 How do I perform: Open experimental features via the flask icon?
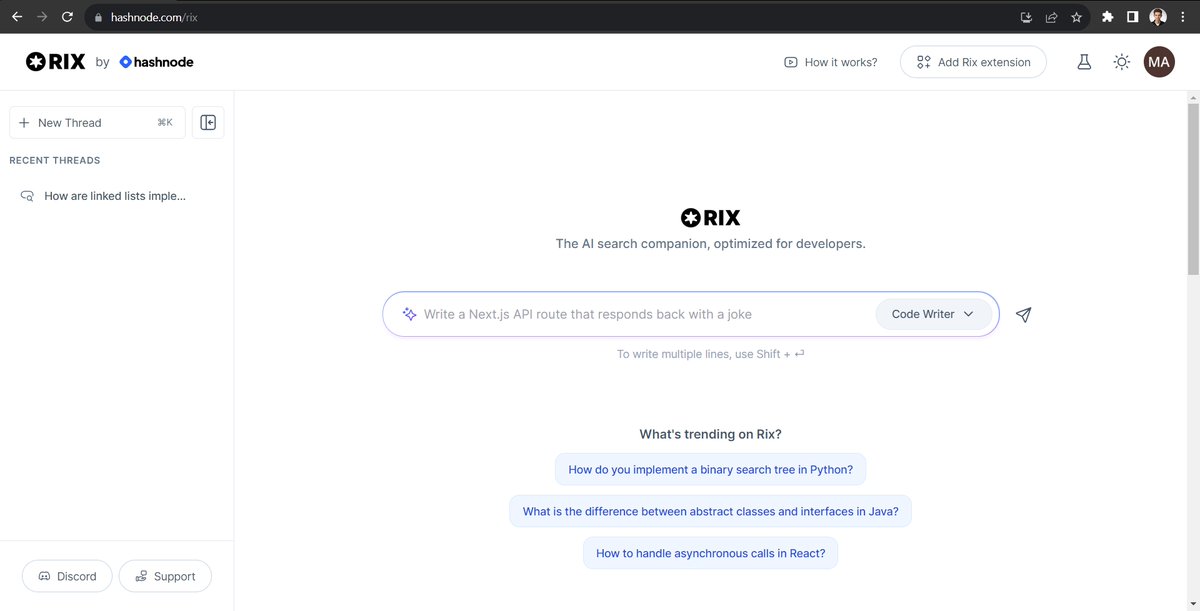click(x=1084, y=61)
